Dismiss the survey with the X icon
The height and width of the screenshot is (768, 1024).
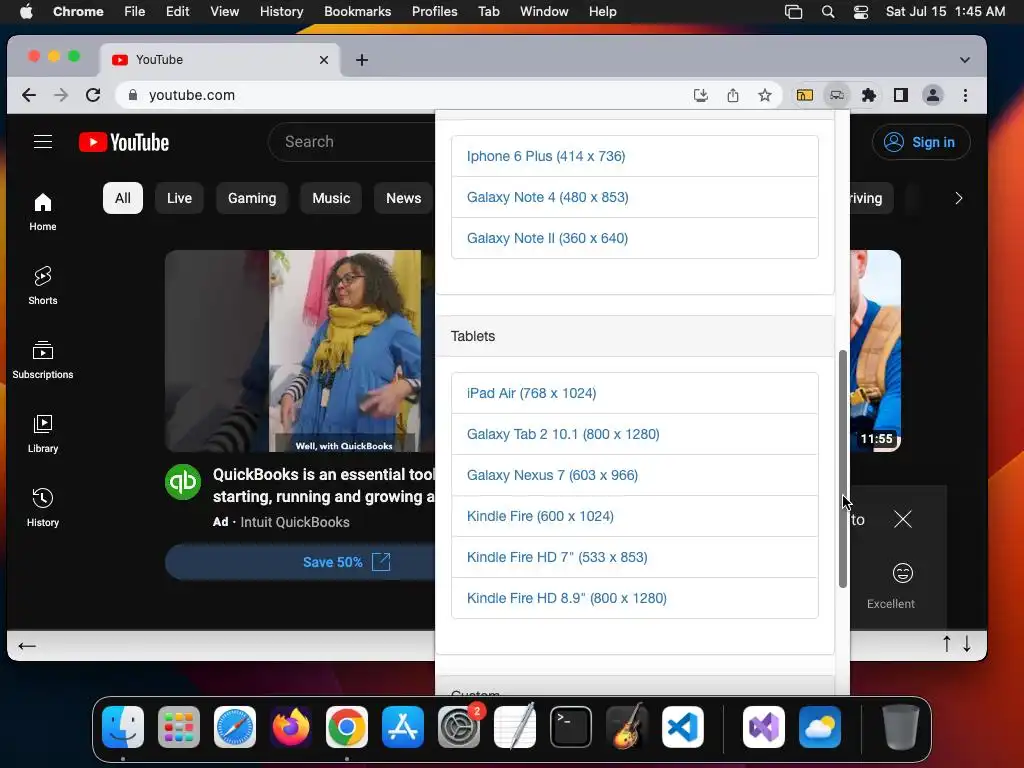click(x=903, y=519)
